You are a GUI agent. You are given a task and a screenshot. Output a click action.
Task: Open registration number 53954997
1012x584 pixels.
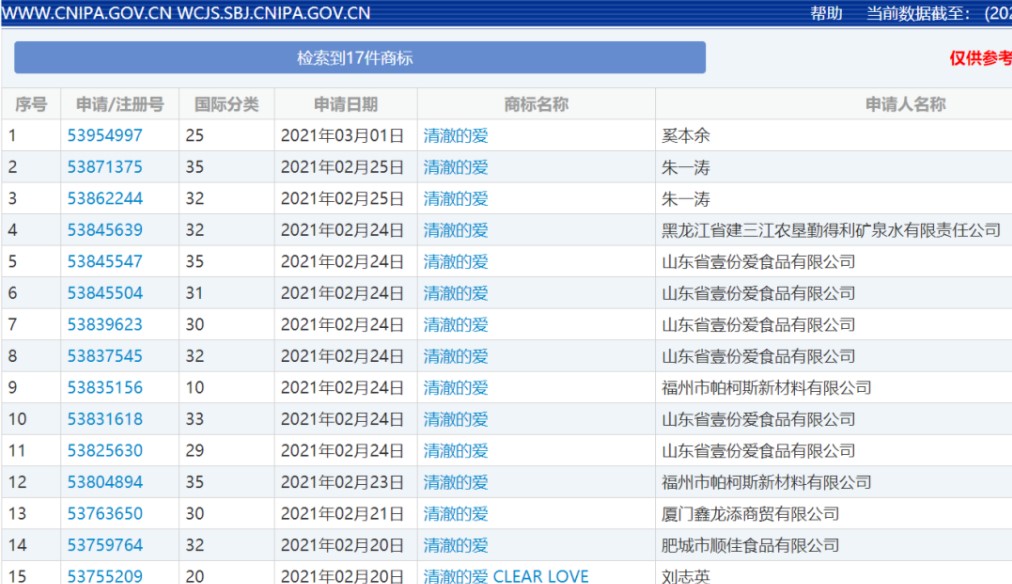(105, 136)
